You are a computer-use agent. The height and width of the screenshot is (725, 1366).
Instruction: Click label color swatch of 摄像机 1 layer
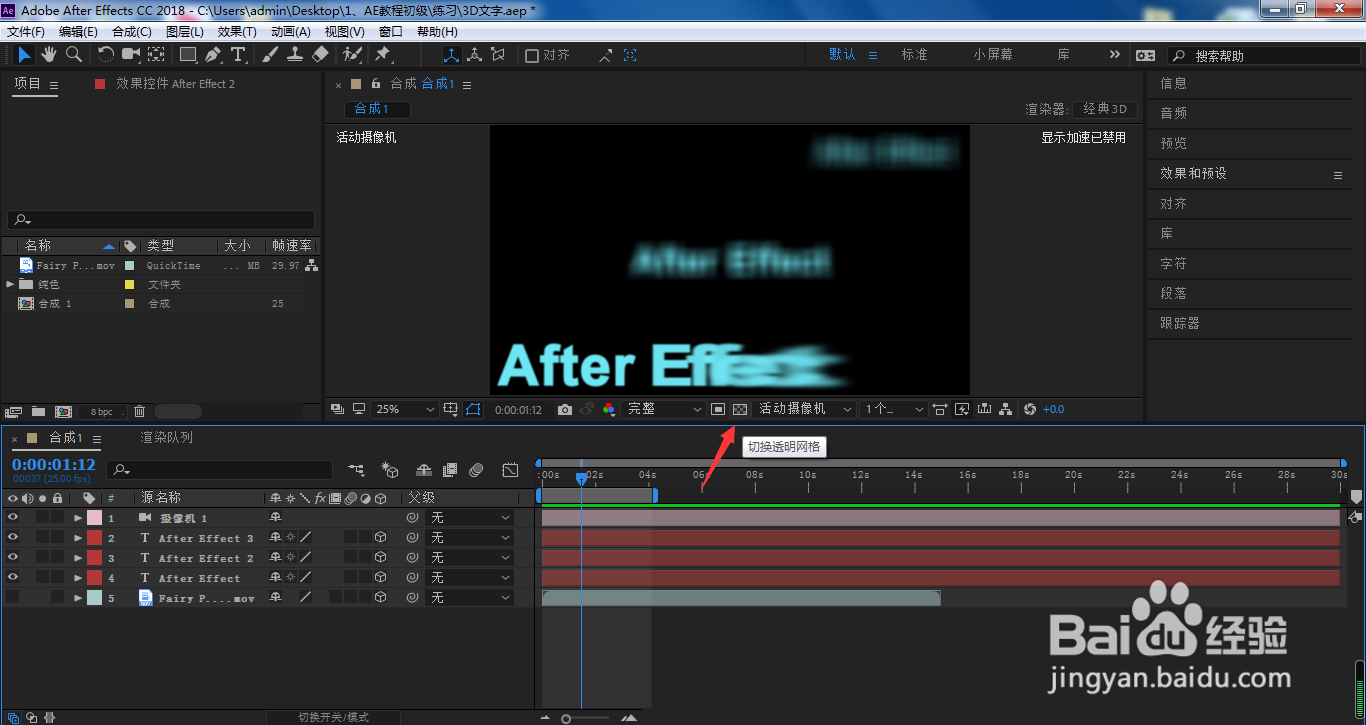[95, 518]
